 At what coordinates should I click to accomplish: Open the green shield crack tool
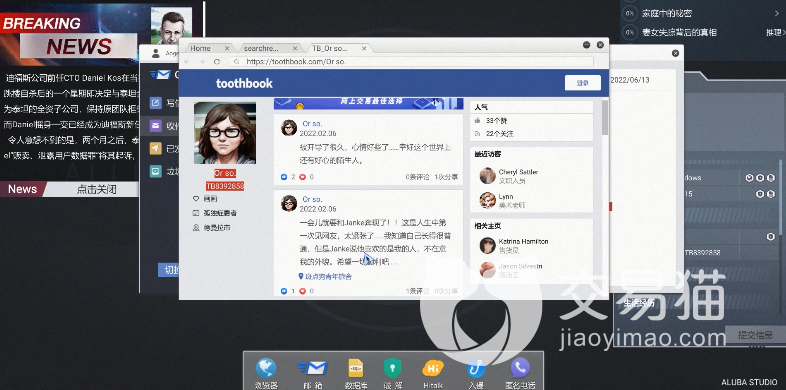[392, 368]
